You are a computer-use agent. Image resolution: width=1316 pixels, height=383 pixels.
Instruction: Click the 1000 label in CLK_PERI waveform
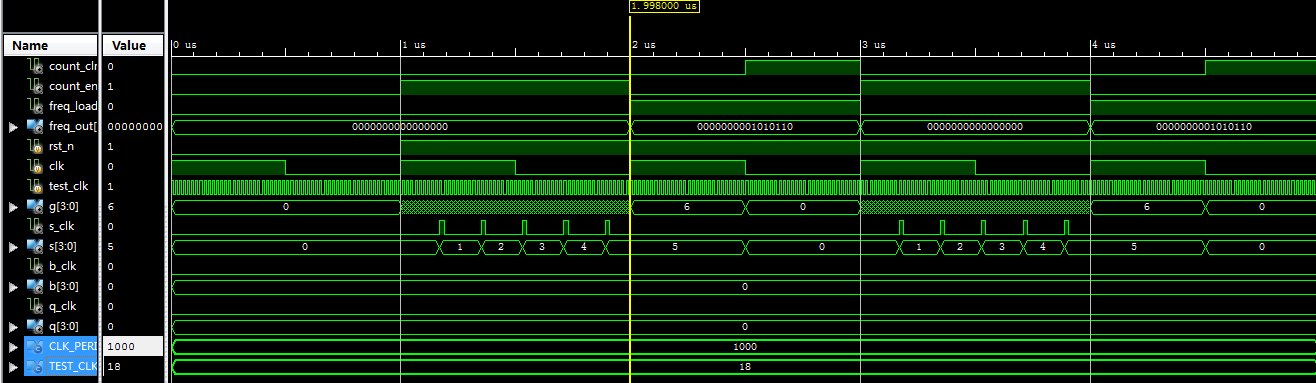tap(744, 347)
